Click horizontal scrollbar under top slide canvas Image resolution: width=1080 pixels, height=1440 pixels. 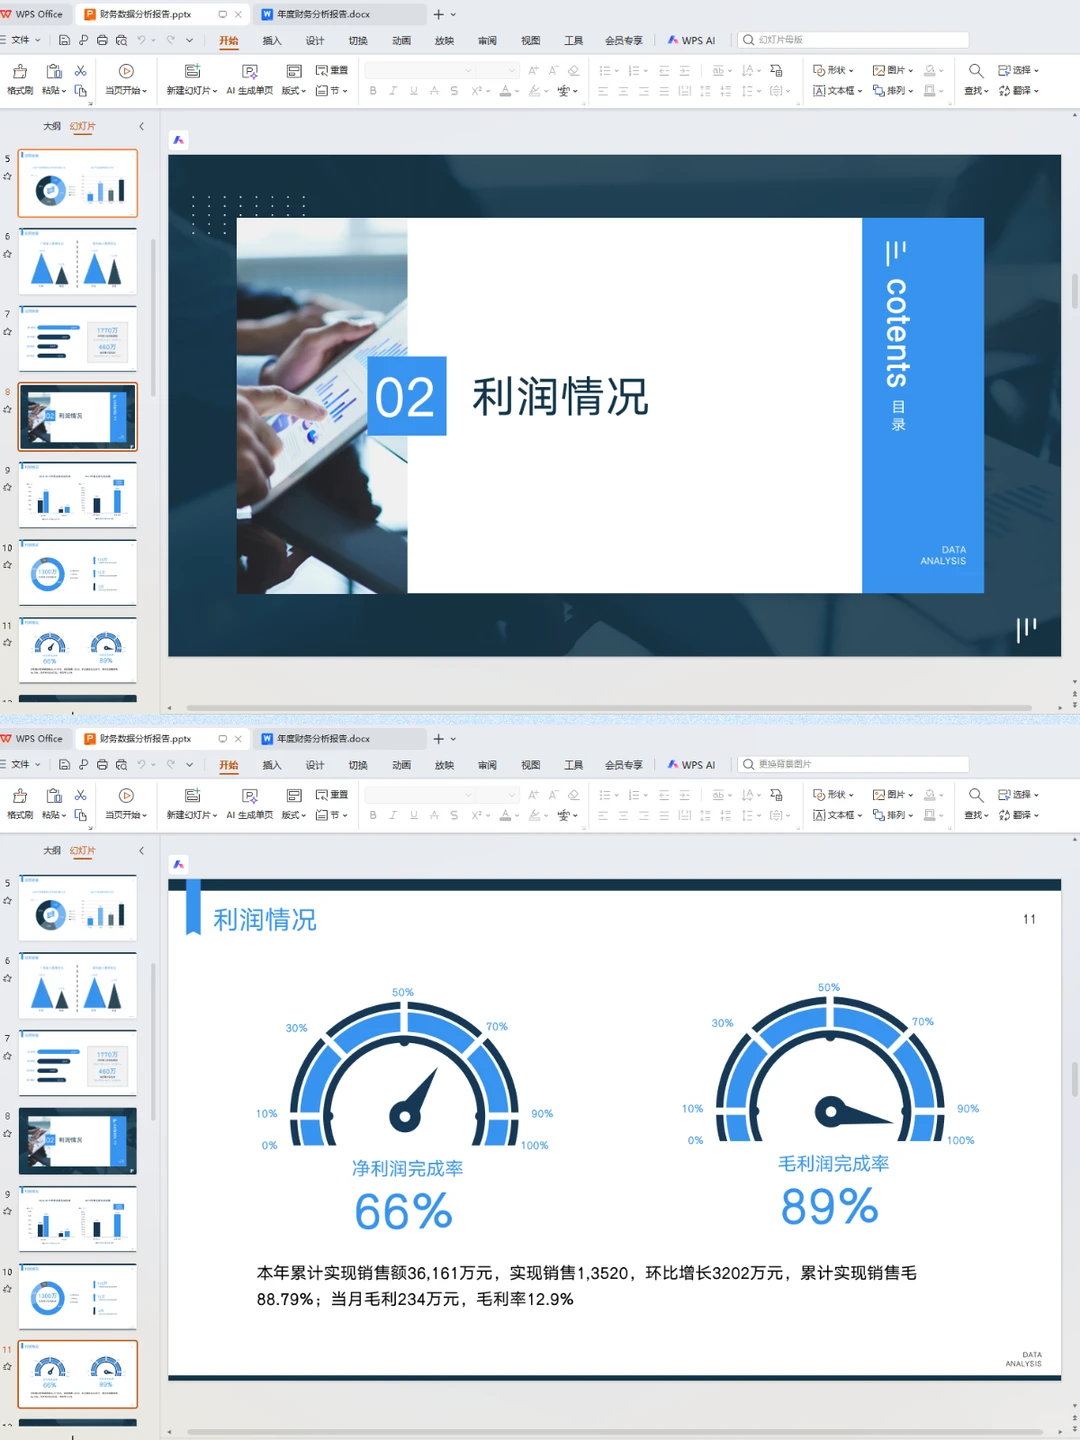609,708
